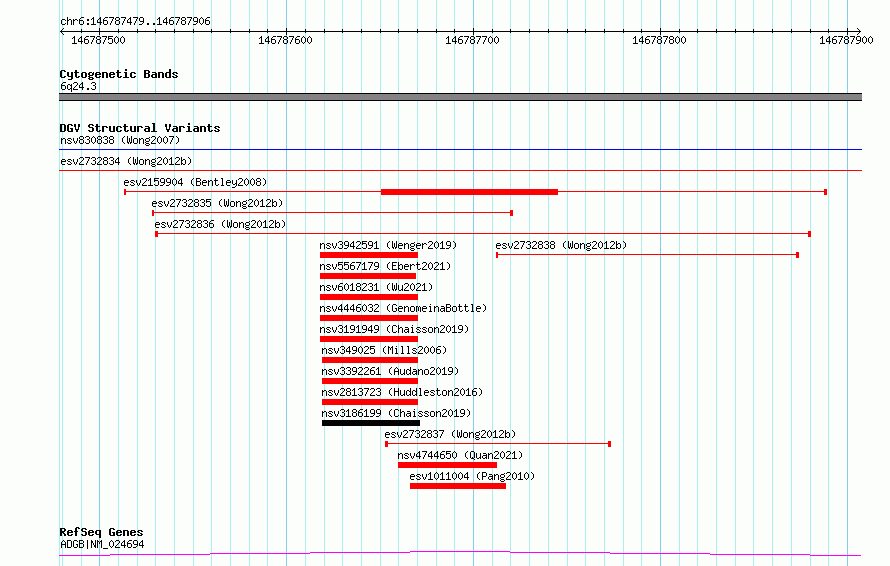The width and height of the screenshot is (890, 566).
Task: Select the black nsv3186199 Chaisson2019 bar
Action: [371, 423]
